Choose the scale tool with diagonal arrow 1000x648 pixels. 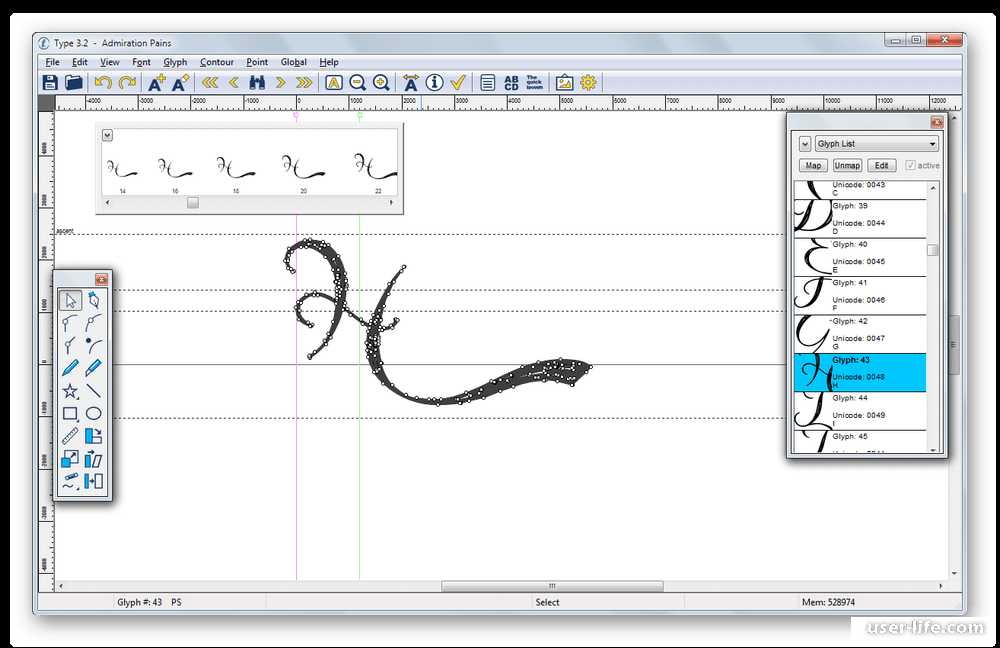click(x=70, y=459)
